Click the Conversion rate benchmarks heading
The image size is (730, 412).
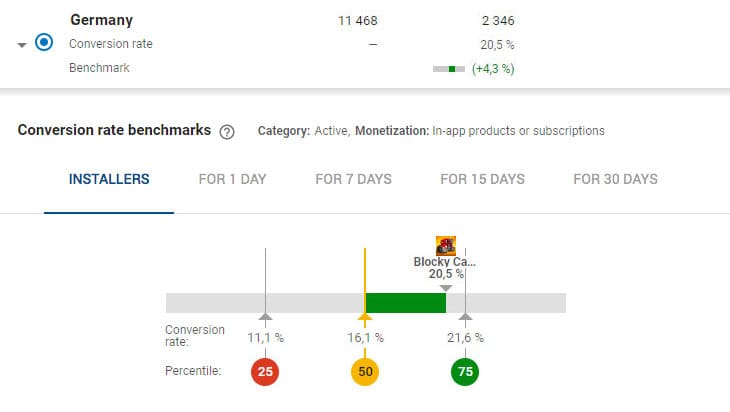click(114, 130)
